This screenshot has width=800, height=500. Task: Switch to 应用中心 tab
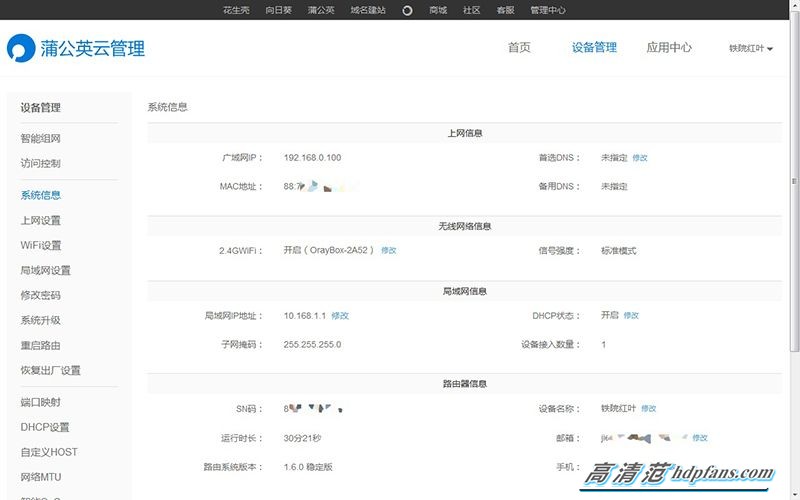669,47
